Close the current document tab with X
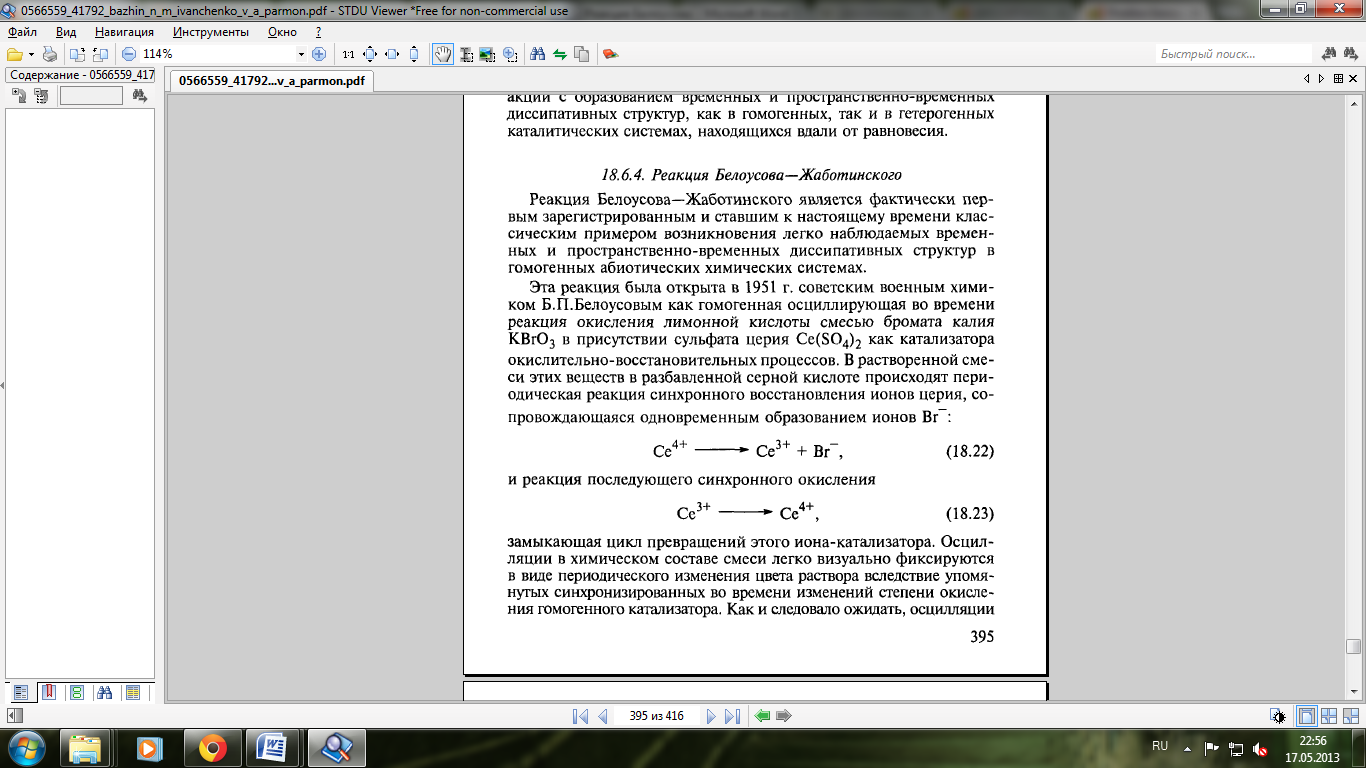Screen dimensions: 1366x768 tap(1354, 78)
